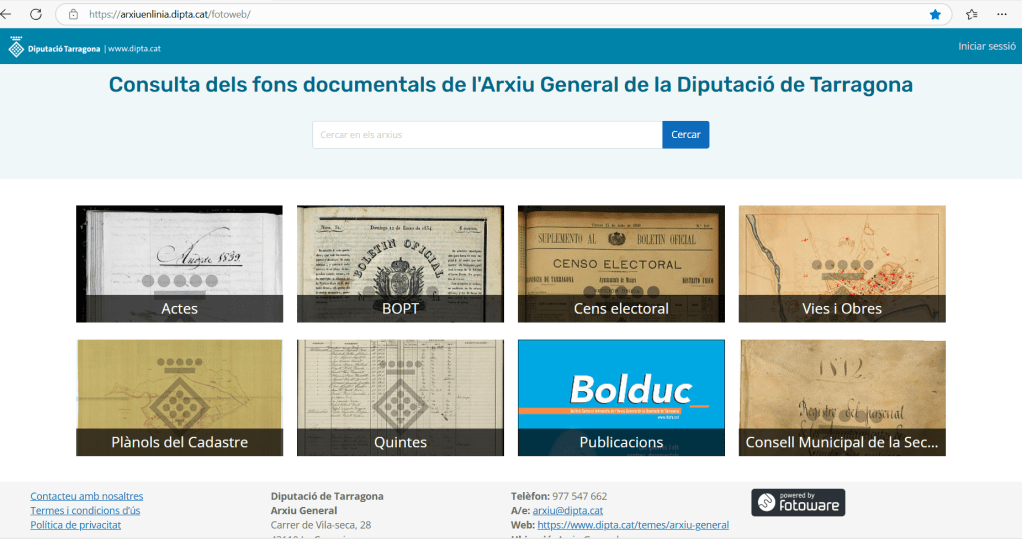The height and width of the screenshot is (539, 1022).
Task: Click the Cercar search button
Action: (x=685, y=135)
